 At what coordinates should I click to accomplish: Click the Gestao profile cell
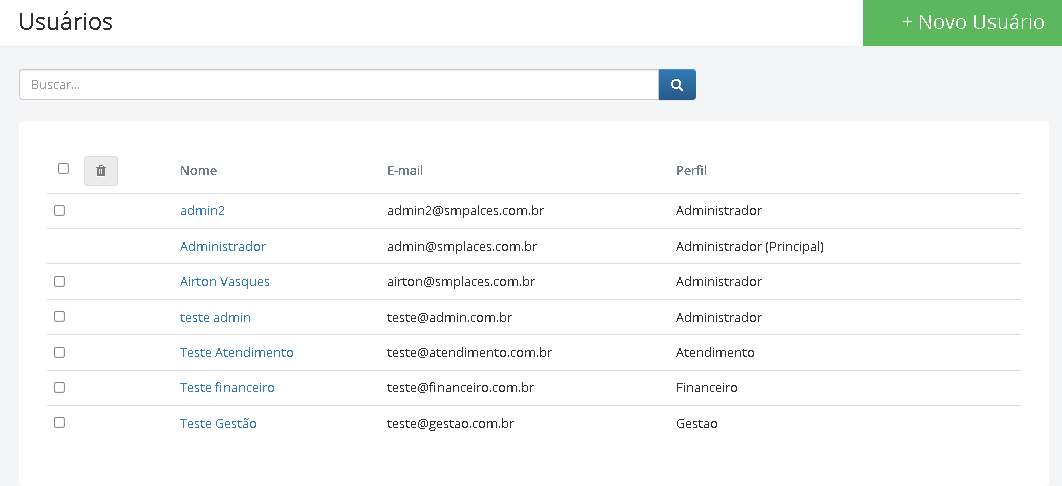point(696,424)
